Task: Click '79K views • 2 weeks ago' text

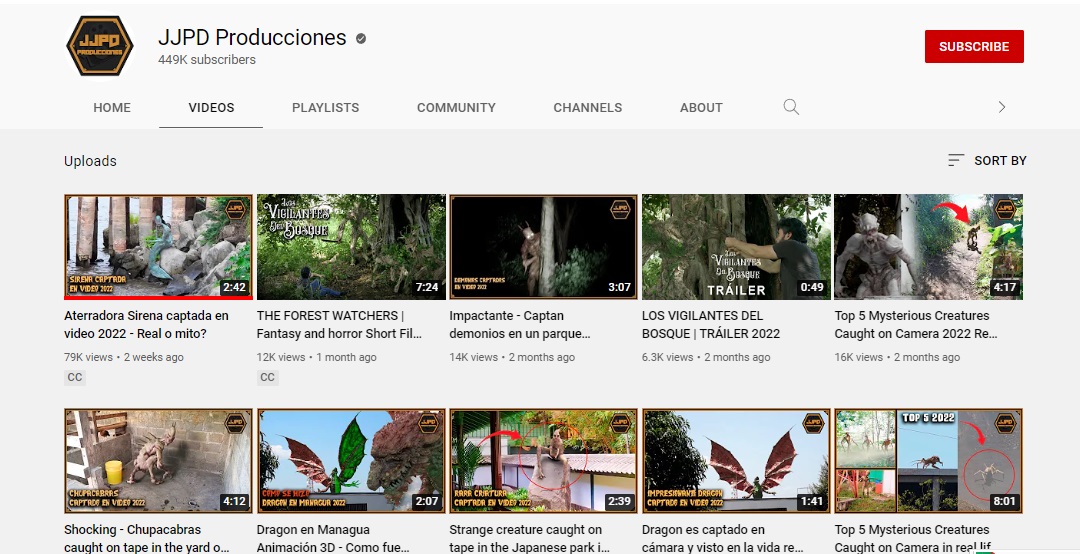Action: pyautogui.click(x=124, y=357)
